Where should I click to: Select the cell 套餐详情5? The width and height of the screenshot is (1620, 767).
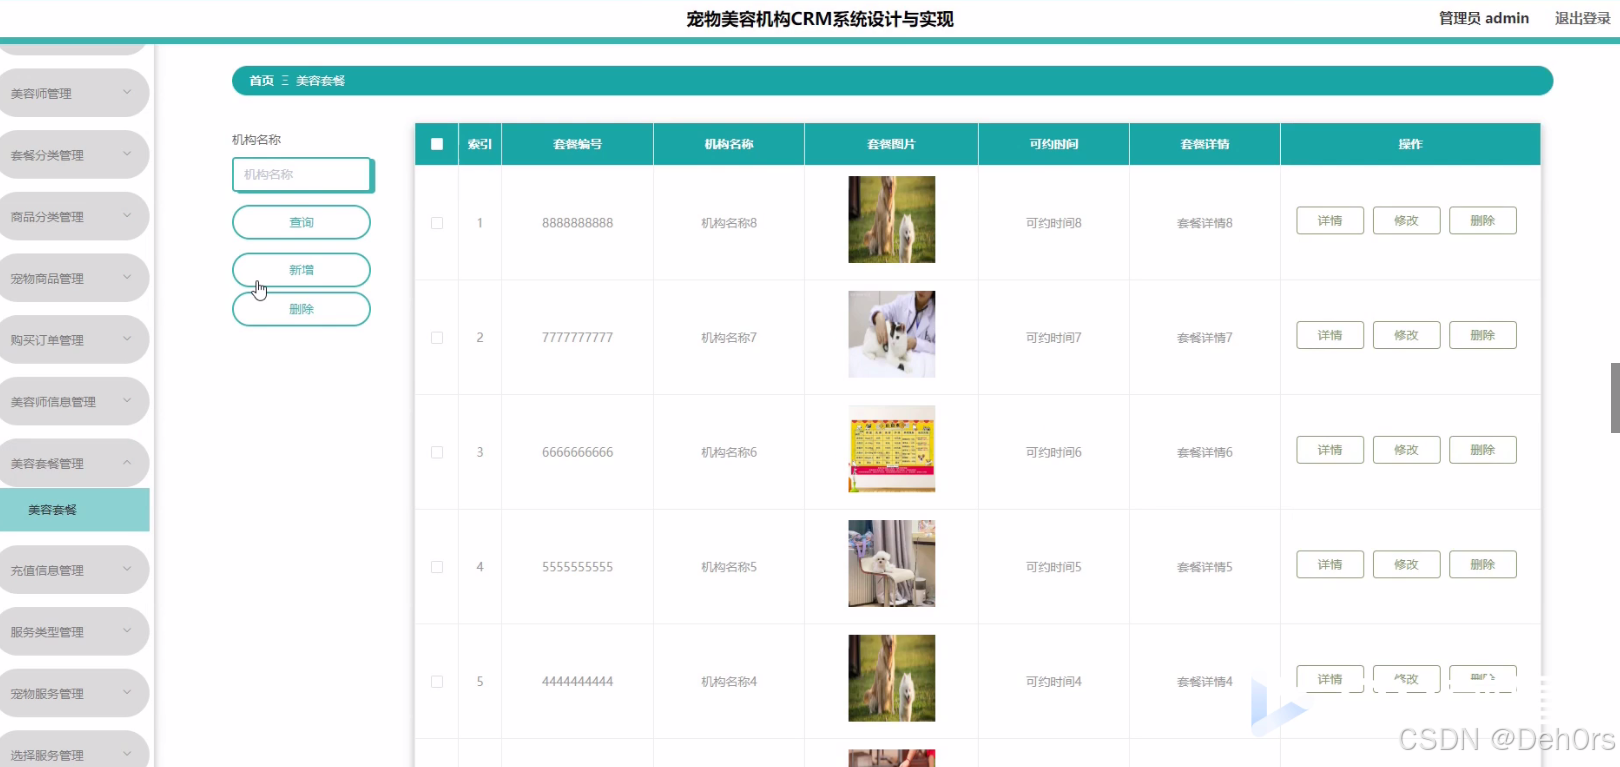(1205, 567)
